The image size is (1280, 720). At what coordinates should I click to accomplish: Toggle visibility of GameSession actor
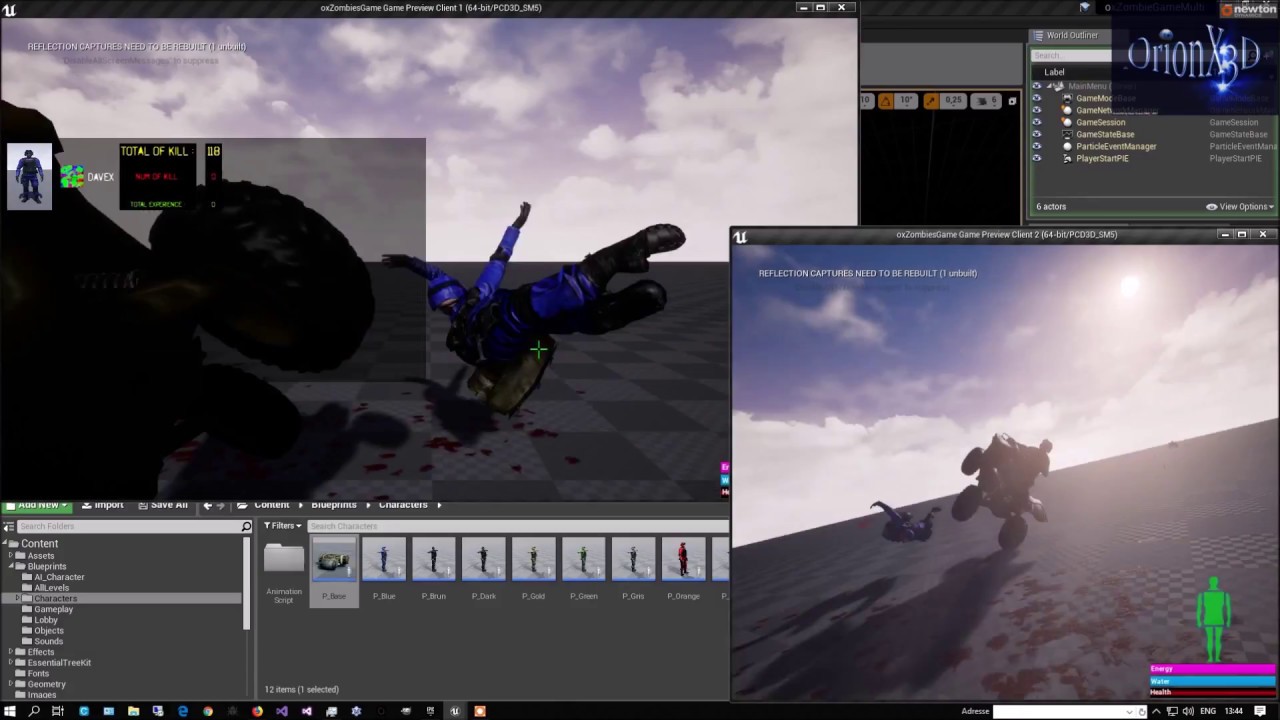coord(1036,122)
